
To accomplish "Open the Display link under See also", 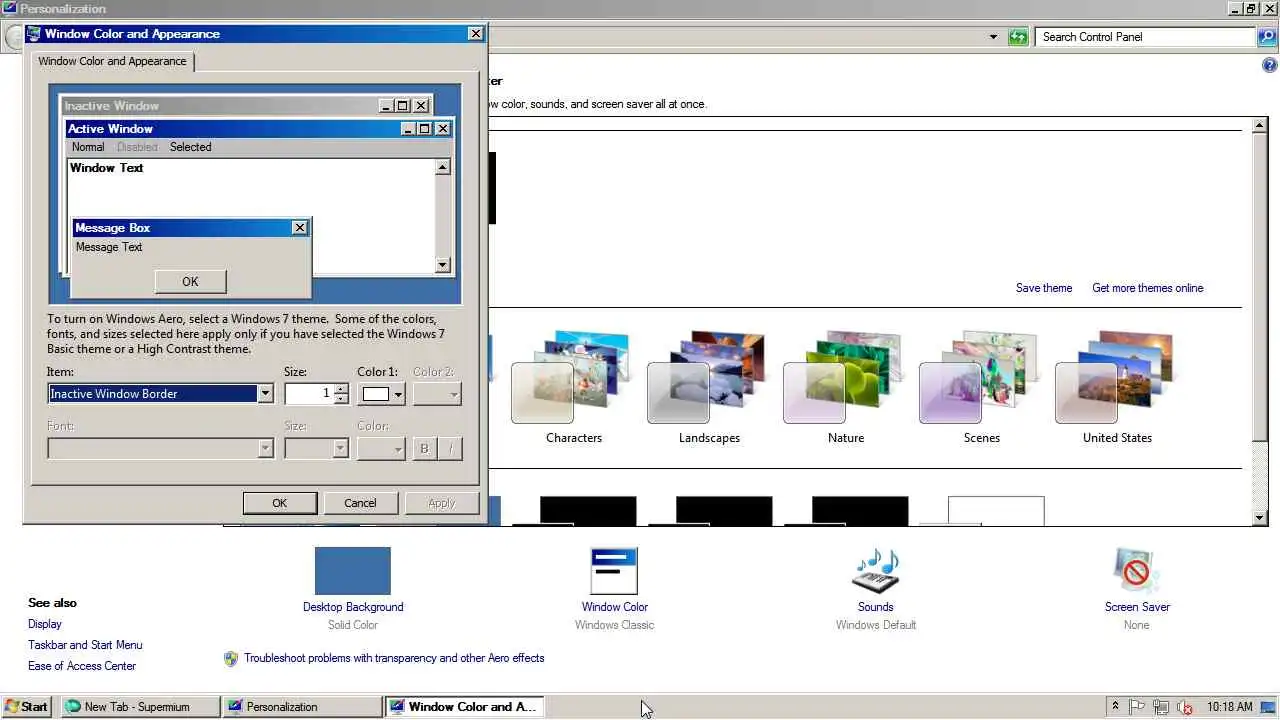I will pos(45,624).
